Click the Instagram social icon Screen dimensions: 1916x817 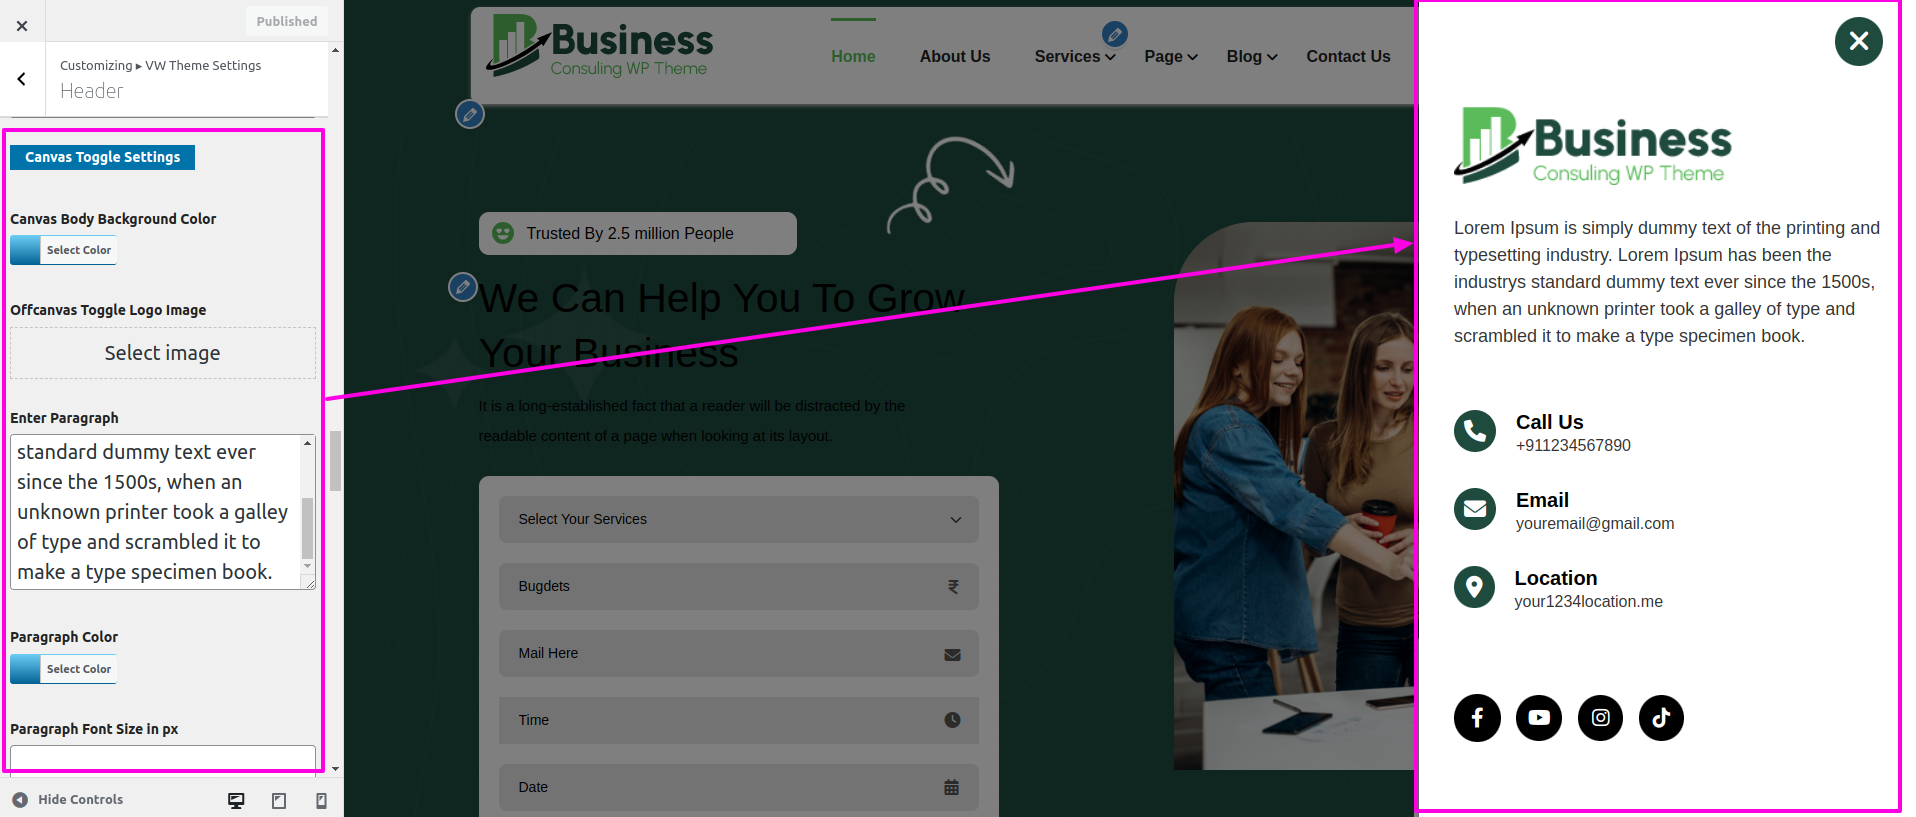tap(1600, 718)
